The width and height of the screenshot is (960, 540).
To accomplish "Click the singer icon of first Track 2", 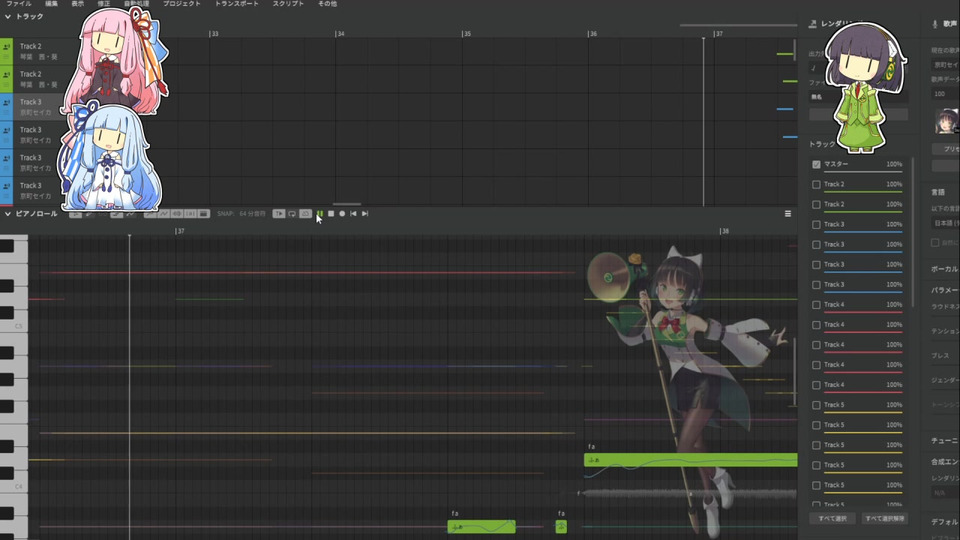I will (x=7, y=47).
